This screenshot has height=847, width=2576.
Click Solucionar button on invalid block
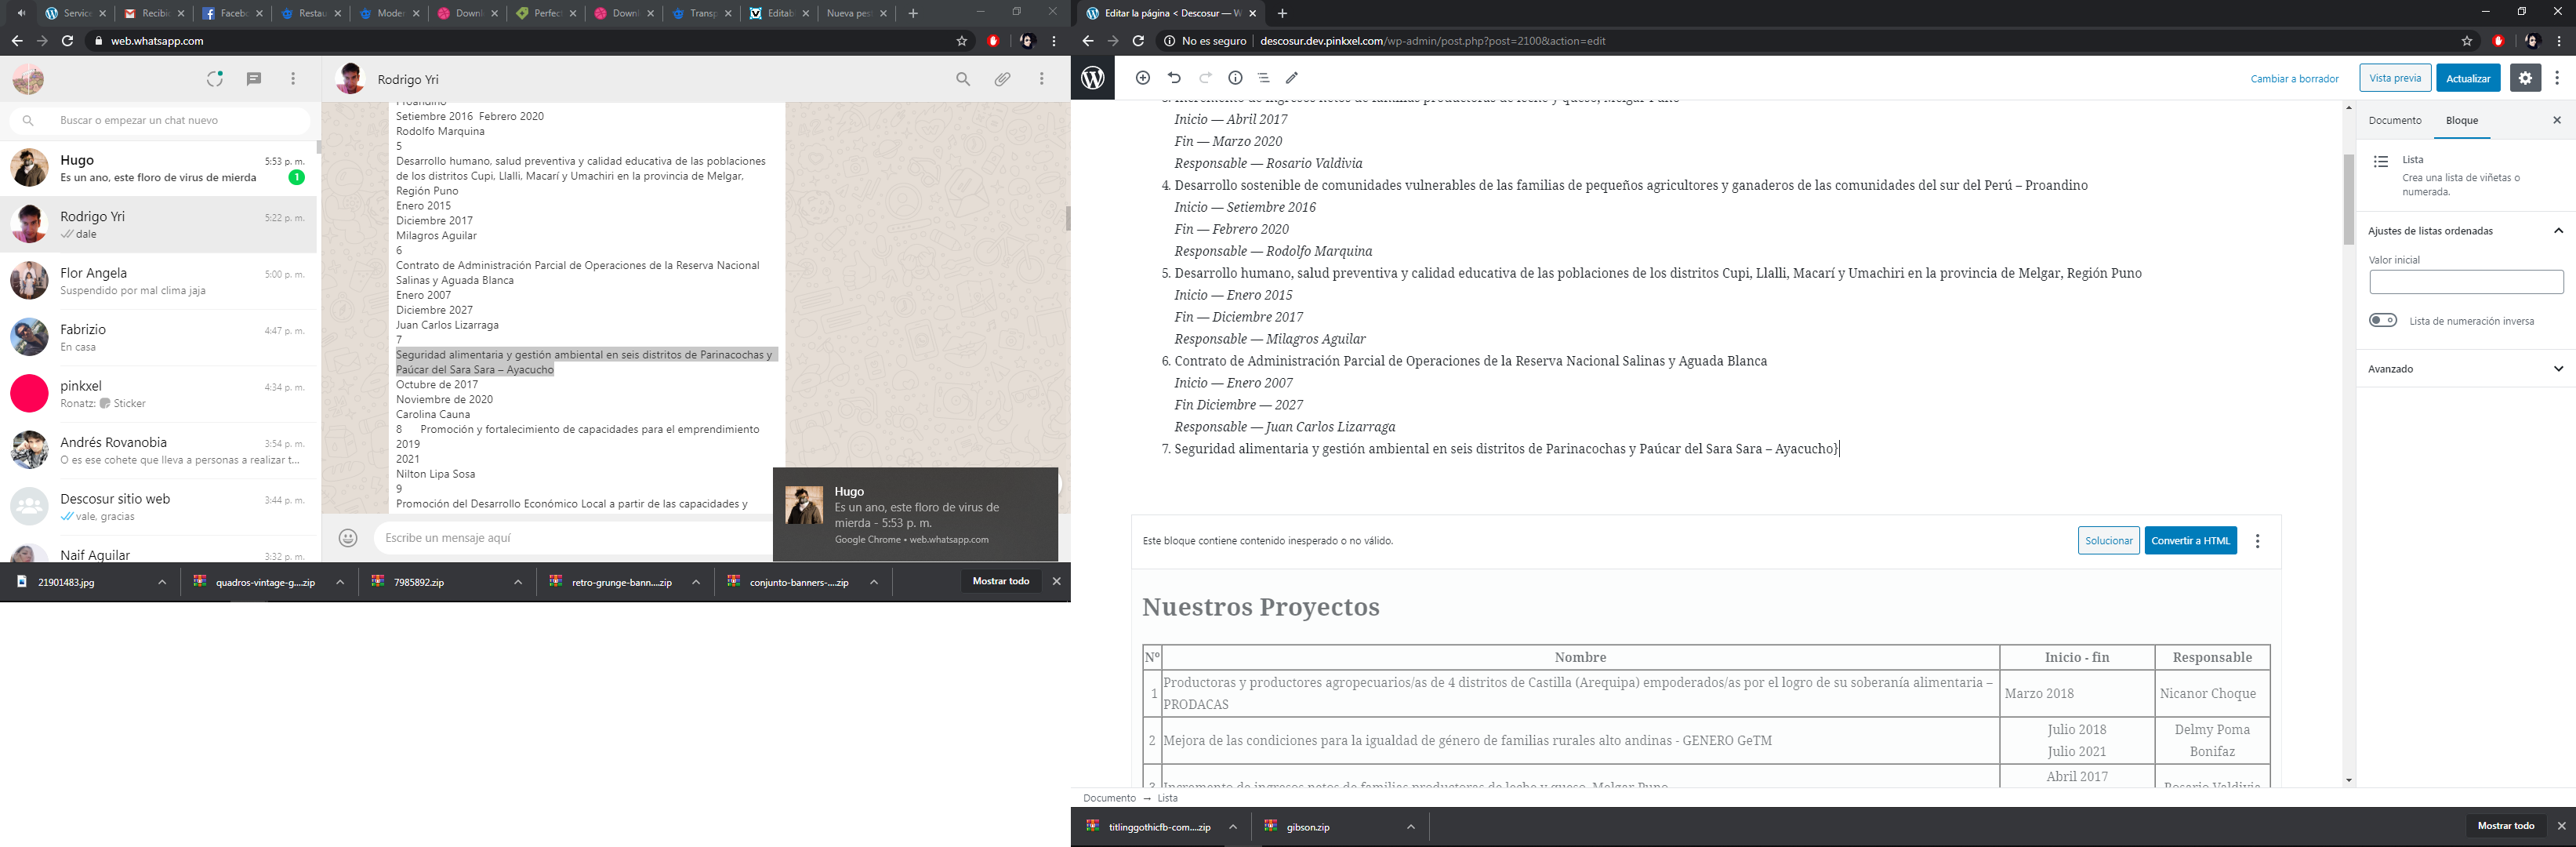[x=2109, y=541]
